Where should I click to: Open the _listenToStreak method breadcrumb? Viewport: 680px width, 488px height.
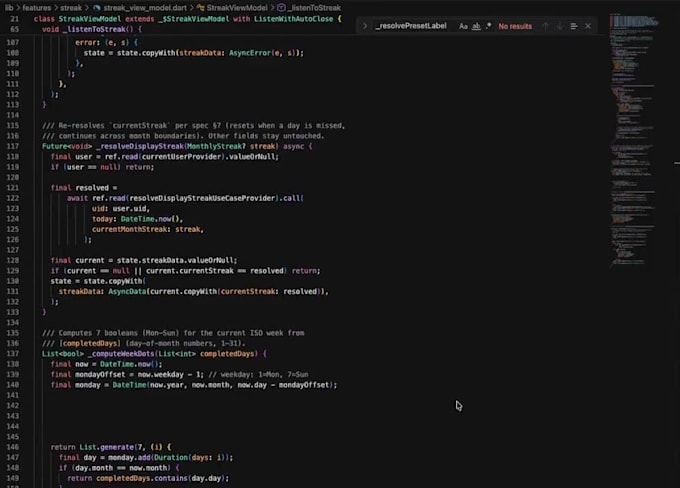pyautogui.click(x=314, y=8)
